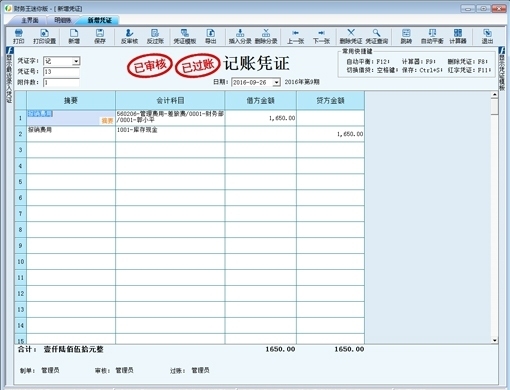Click the debit total 1650.00
This screenshot has width=510, height=390.
(280, 349)
